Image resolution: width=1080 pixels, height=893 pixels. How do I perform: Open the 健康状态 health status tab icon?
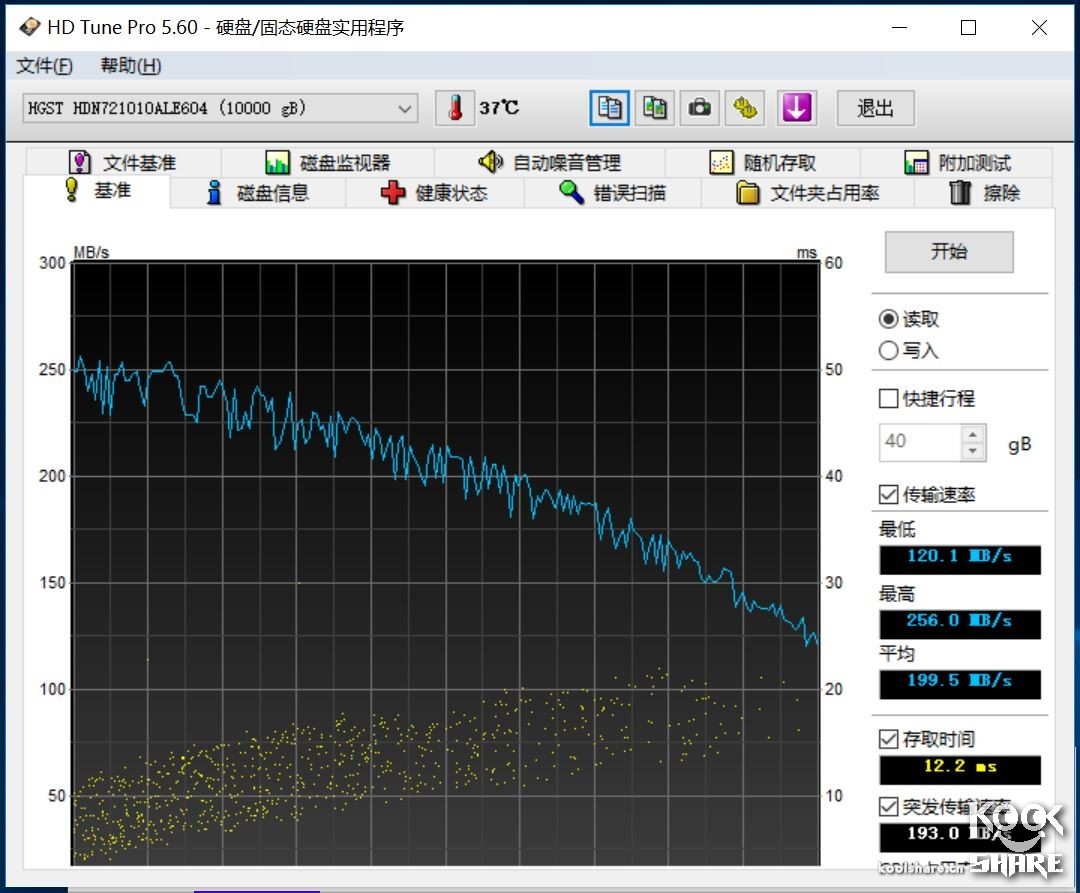(x=390, y=194)
